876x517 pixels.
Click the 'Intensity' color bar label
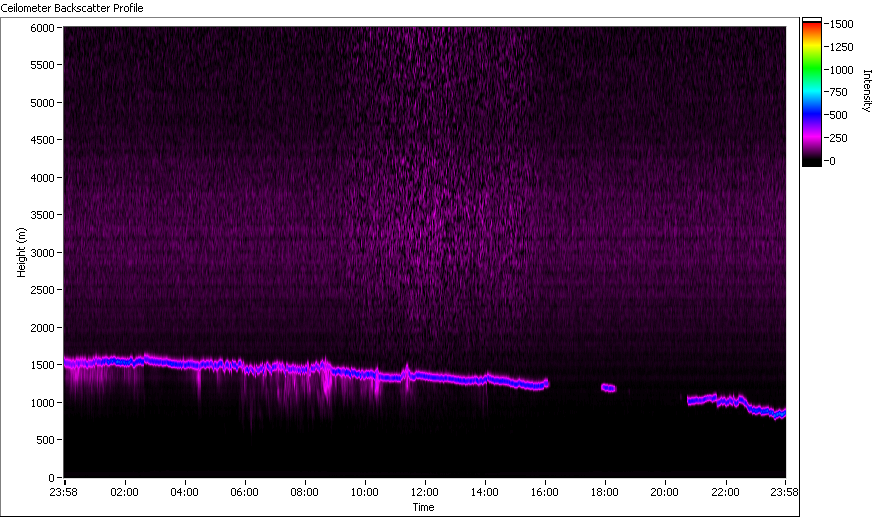coord(867,91)
